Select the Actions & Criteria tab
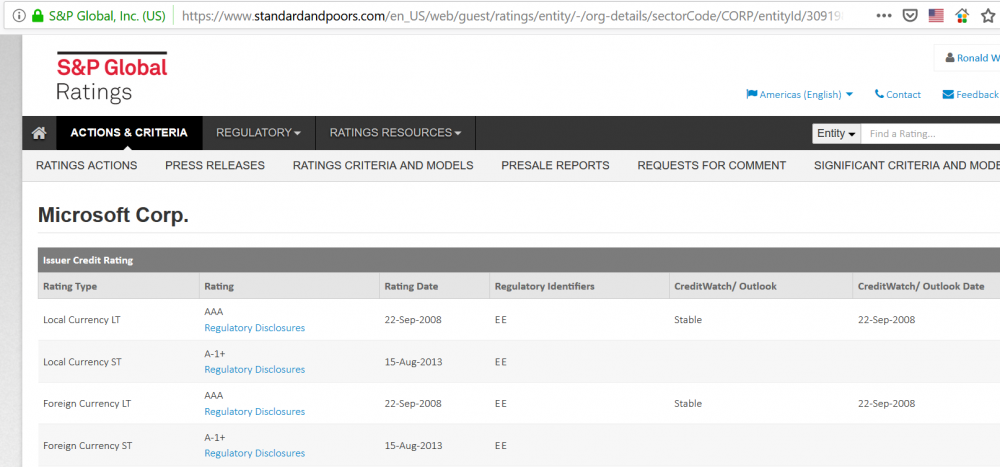Image resolution: width=1000 pixels, height=467 pixels. coord(129,133)
